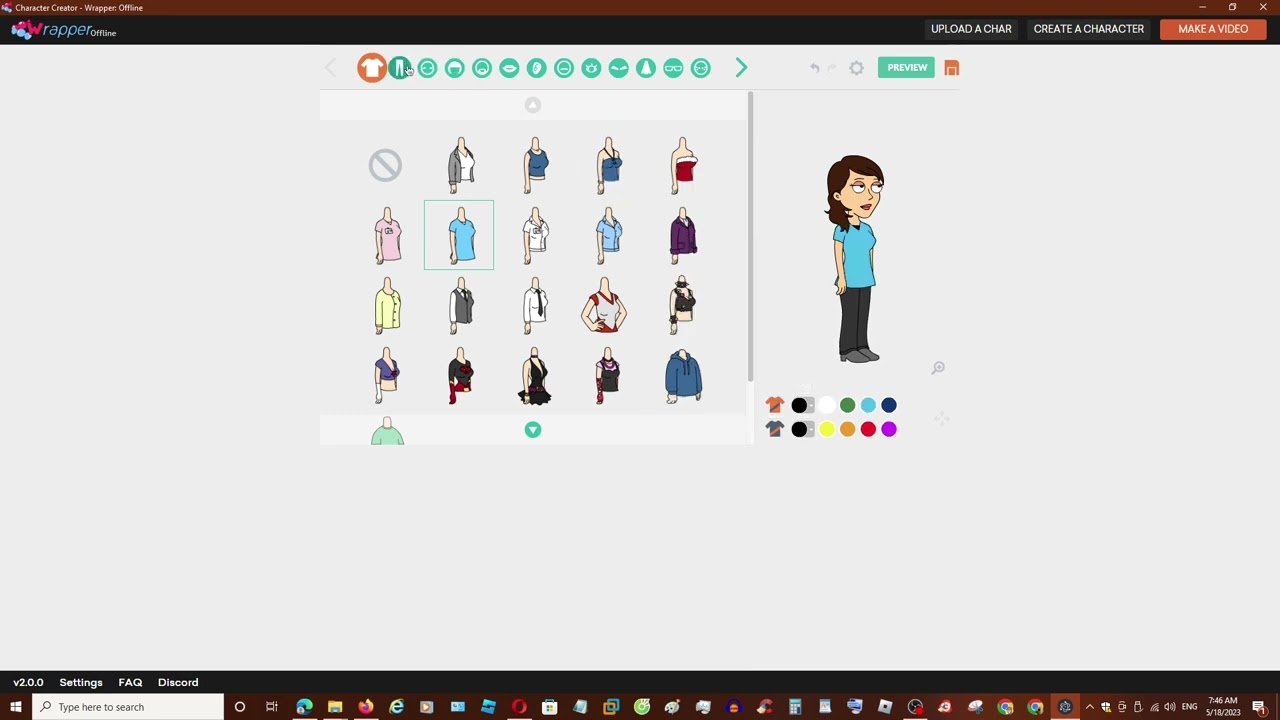Open dropdown beside first black swatch

point(811,405)
